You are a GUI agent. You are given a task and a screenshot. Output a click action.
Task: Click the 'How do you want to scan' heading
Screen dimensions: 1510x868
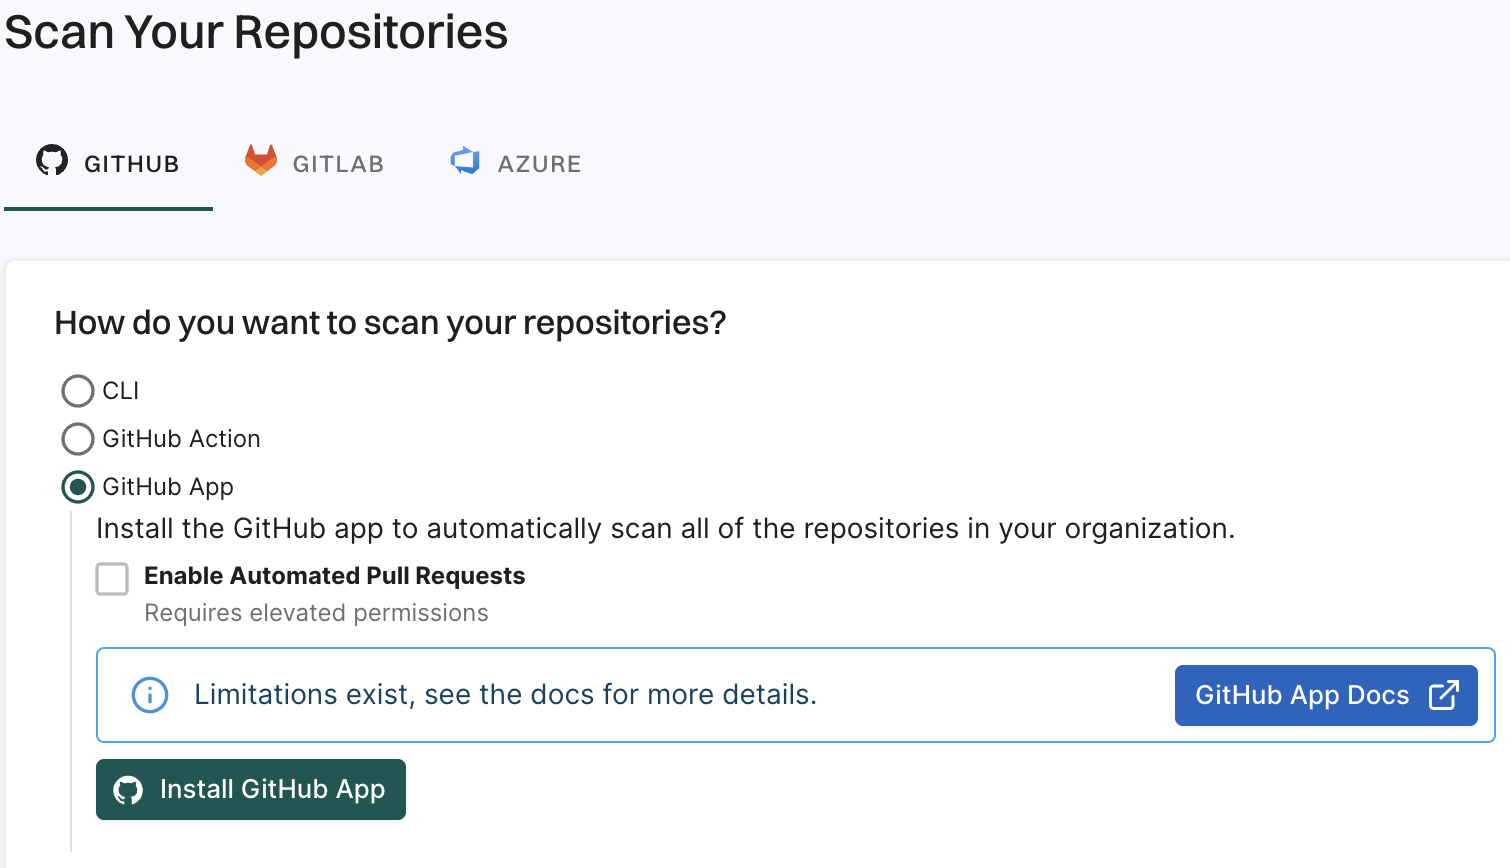click(390, 321)
